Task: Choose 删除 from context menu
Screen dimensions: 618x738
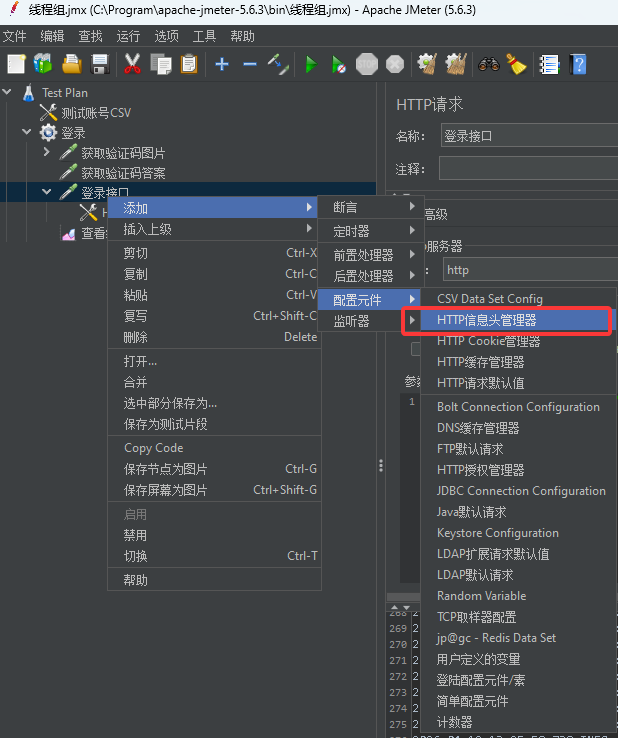Action: (214, 337)
